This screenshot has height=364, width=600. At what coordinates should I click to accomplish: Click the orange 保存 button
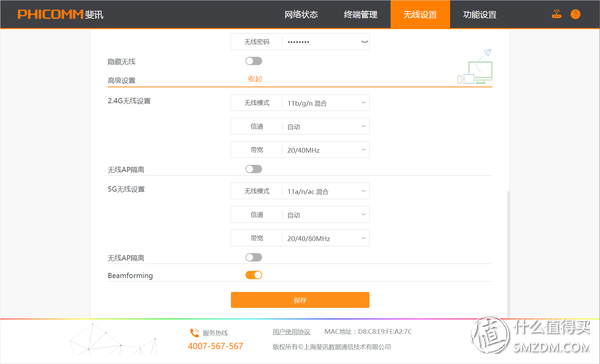click(x=300, y=300)
